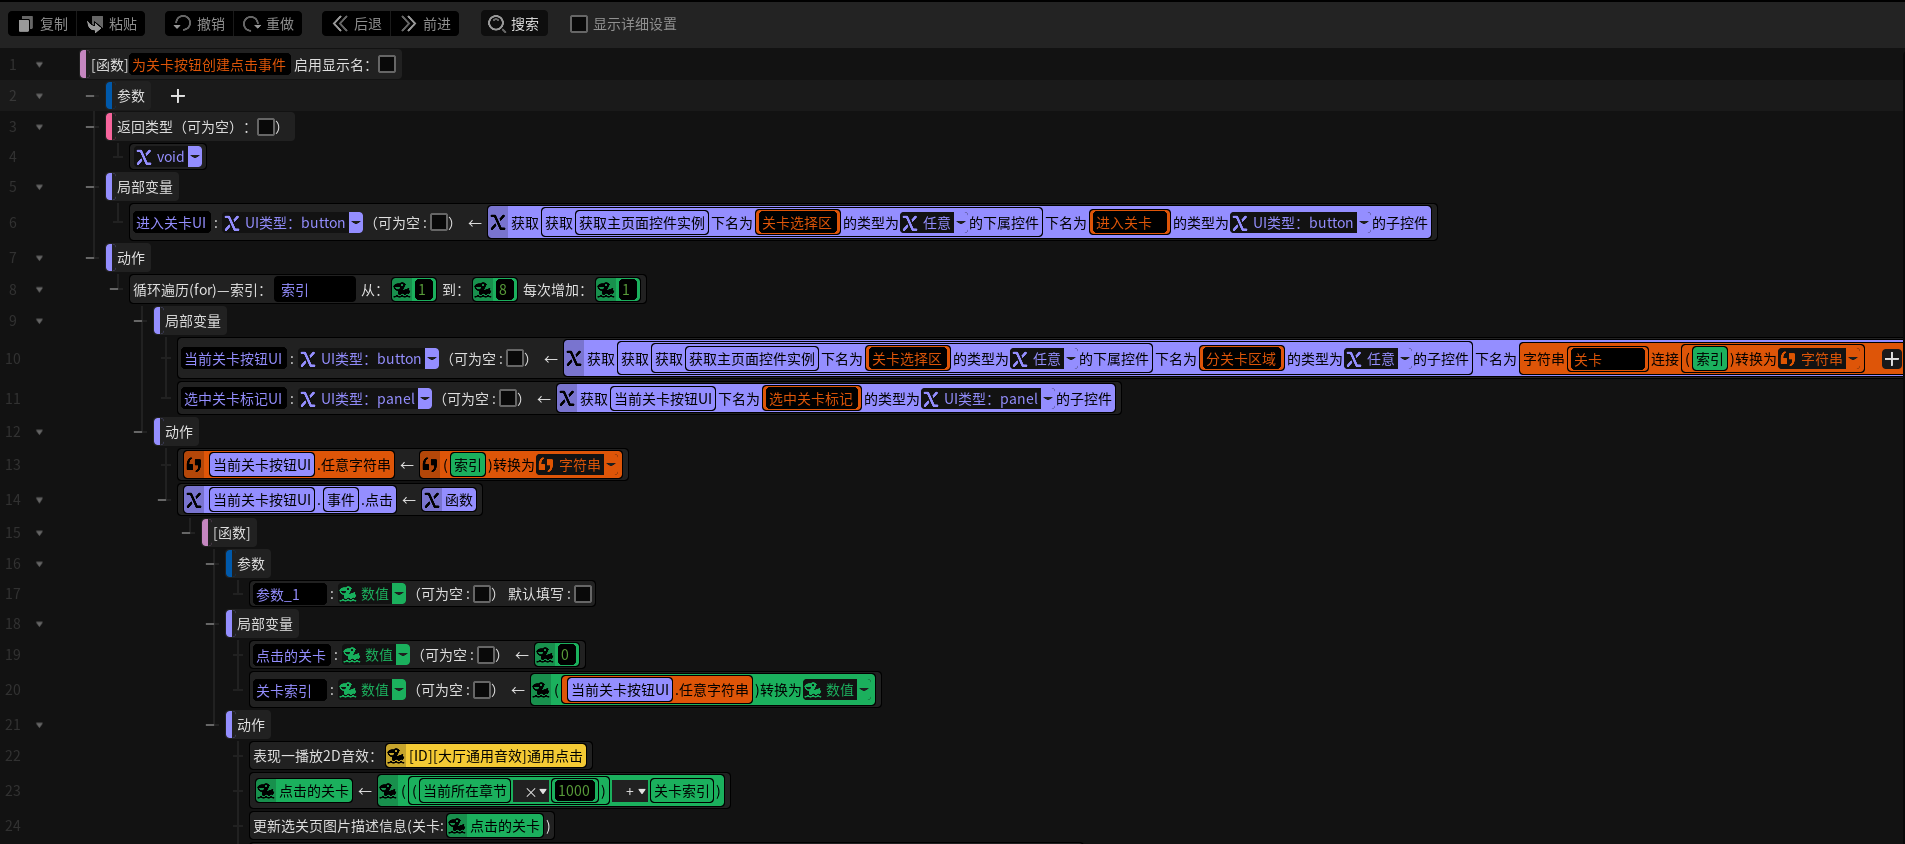1905x844 pixels.
Task: Go back with the 后退 button
Action: (x=357, y=24)
